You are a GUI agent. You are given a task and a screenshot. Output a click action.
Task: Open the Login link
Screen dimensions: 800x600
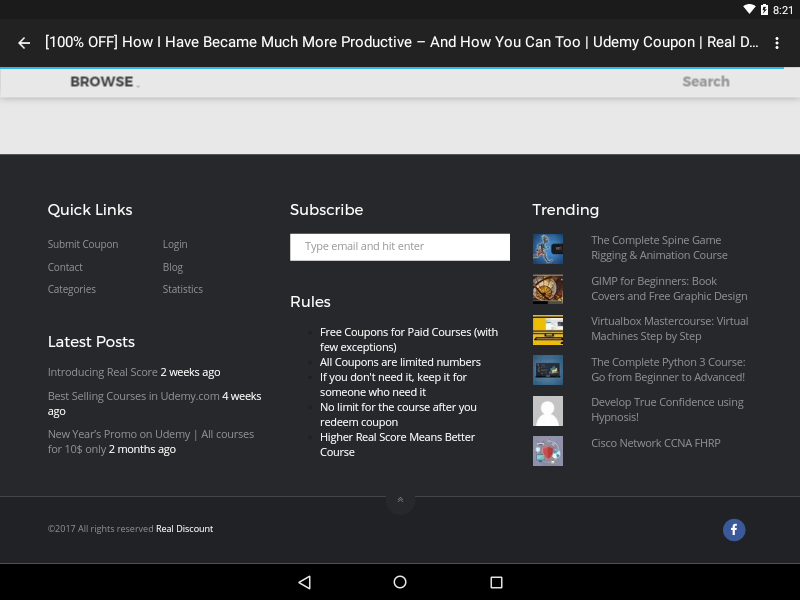pos(175,244)
